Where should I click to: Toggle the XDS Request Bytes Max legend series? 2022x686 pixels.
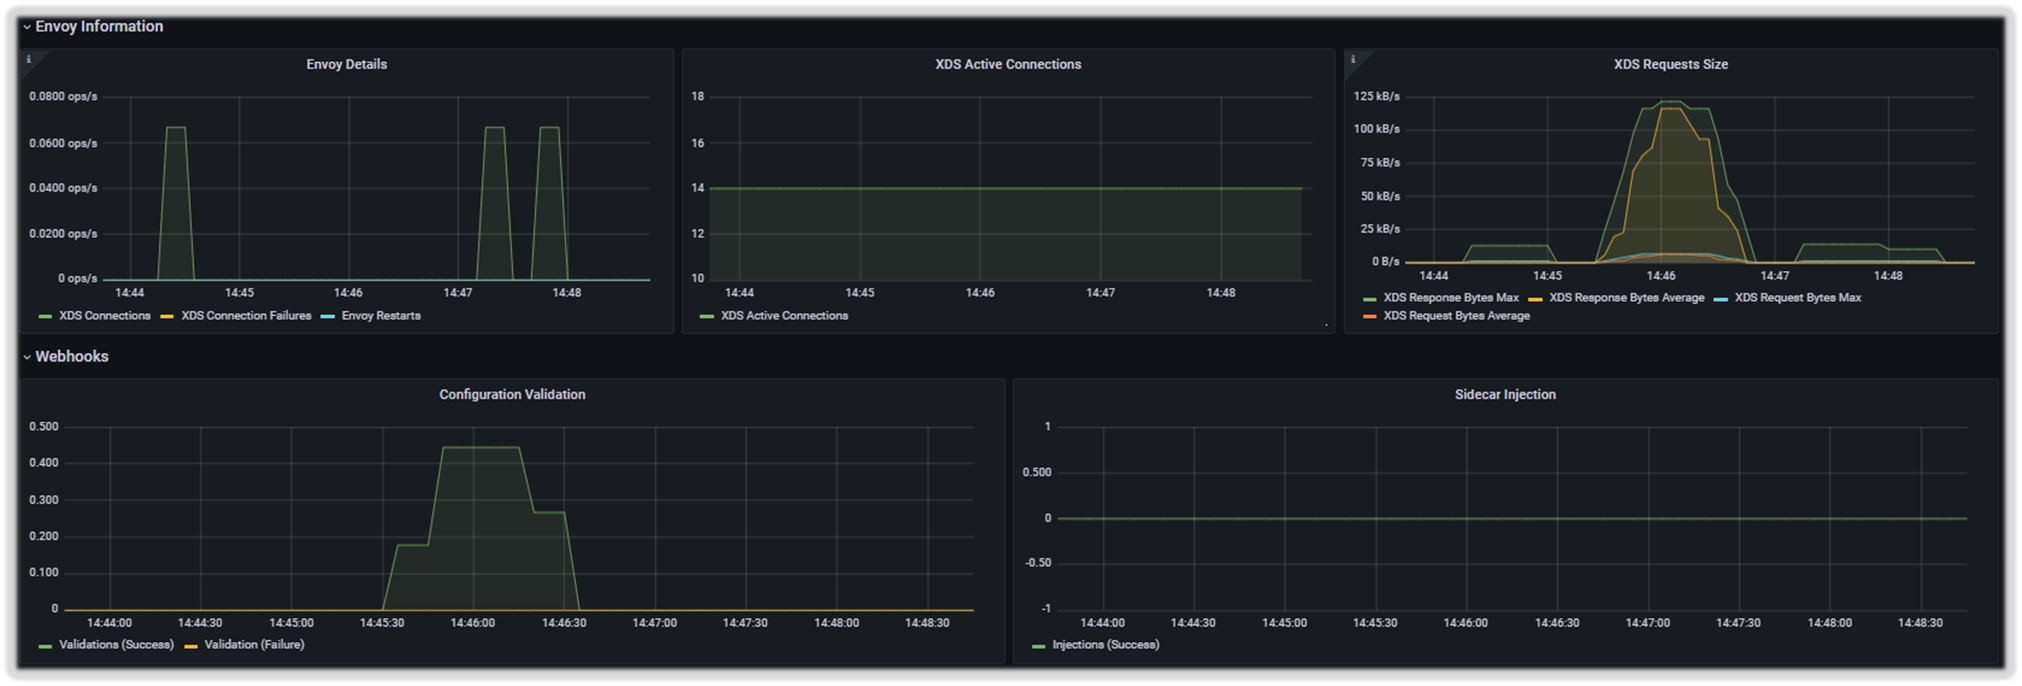coord(1797,298)
